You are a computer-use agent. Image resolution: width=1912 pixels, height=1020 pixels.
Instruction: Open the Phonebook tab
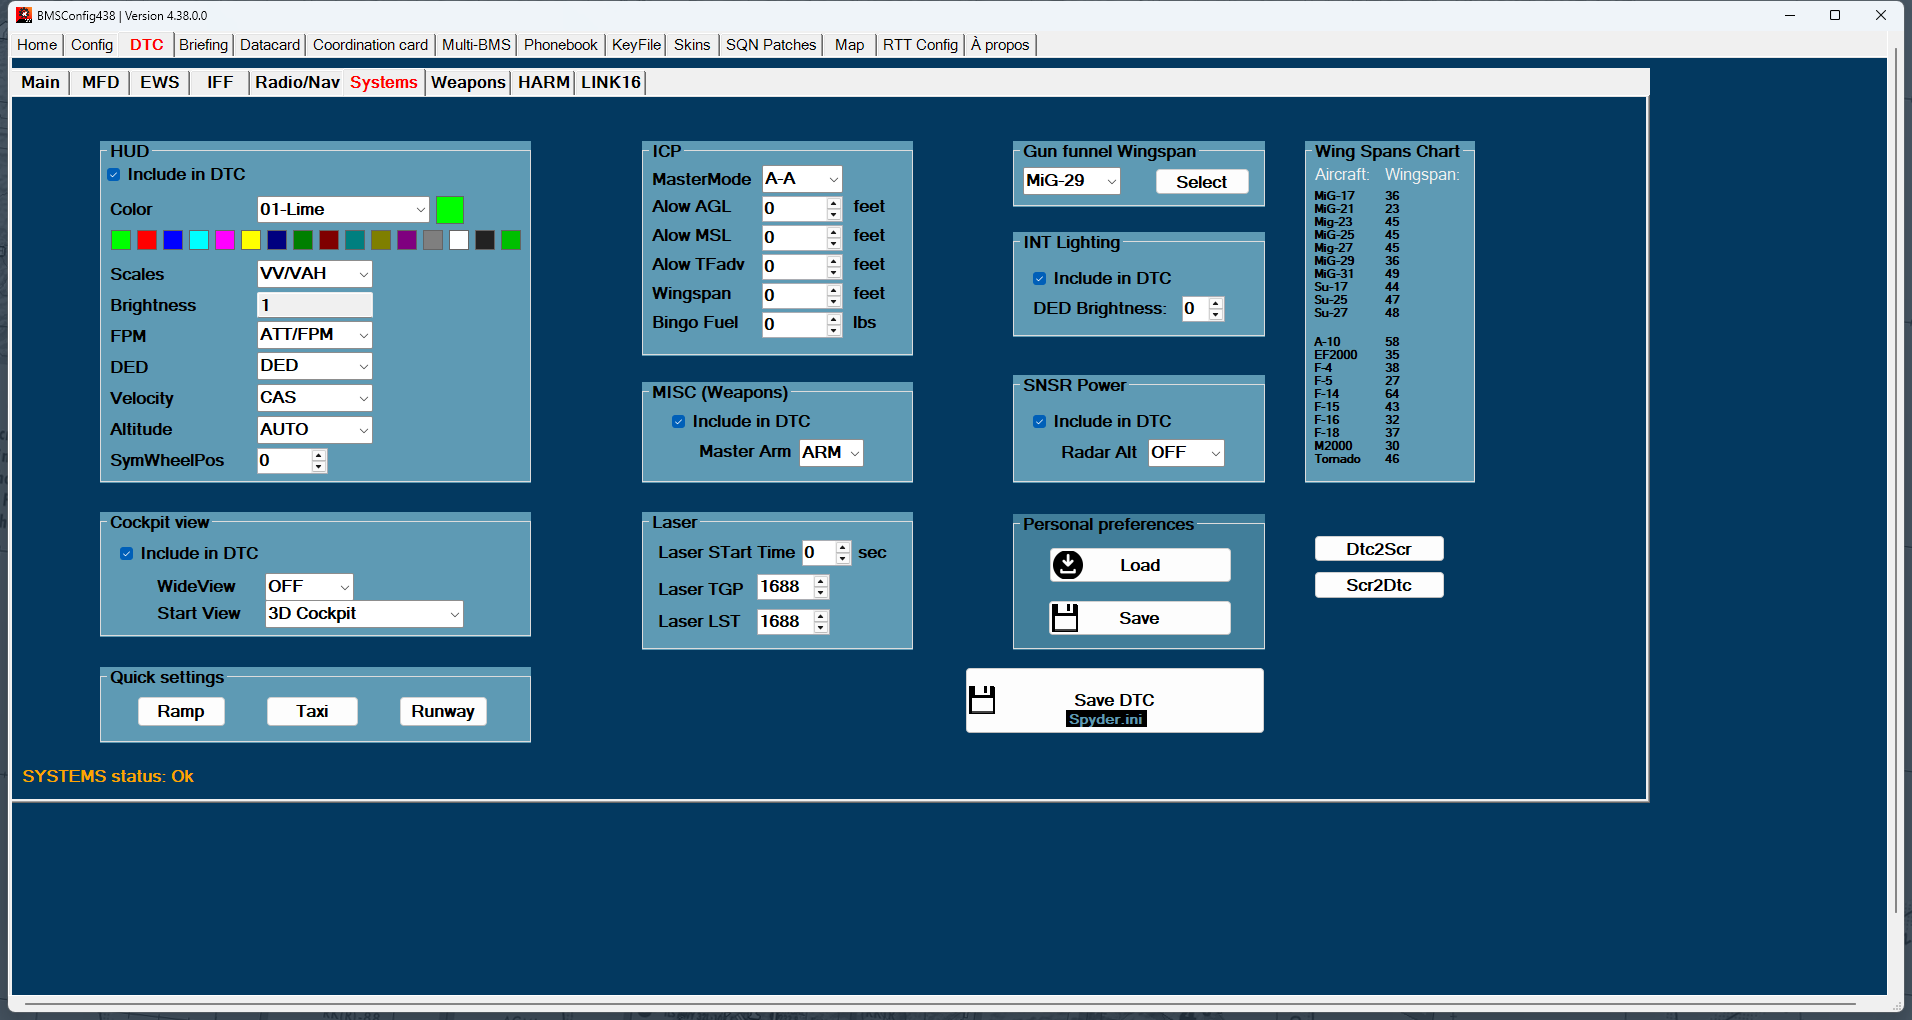(561, 45)
